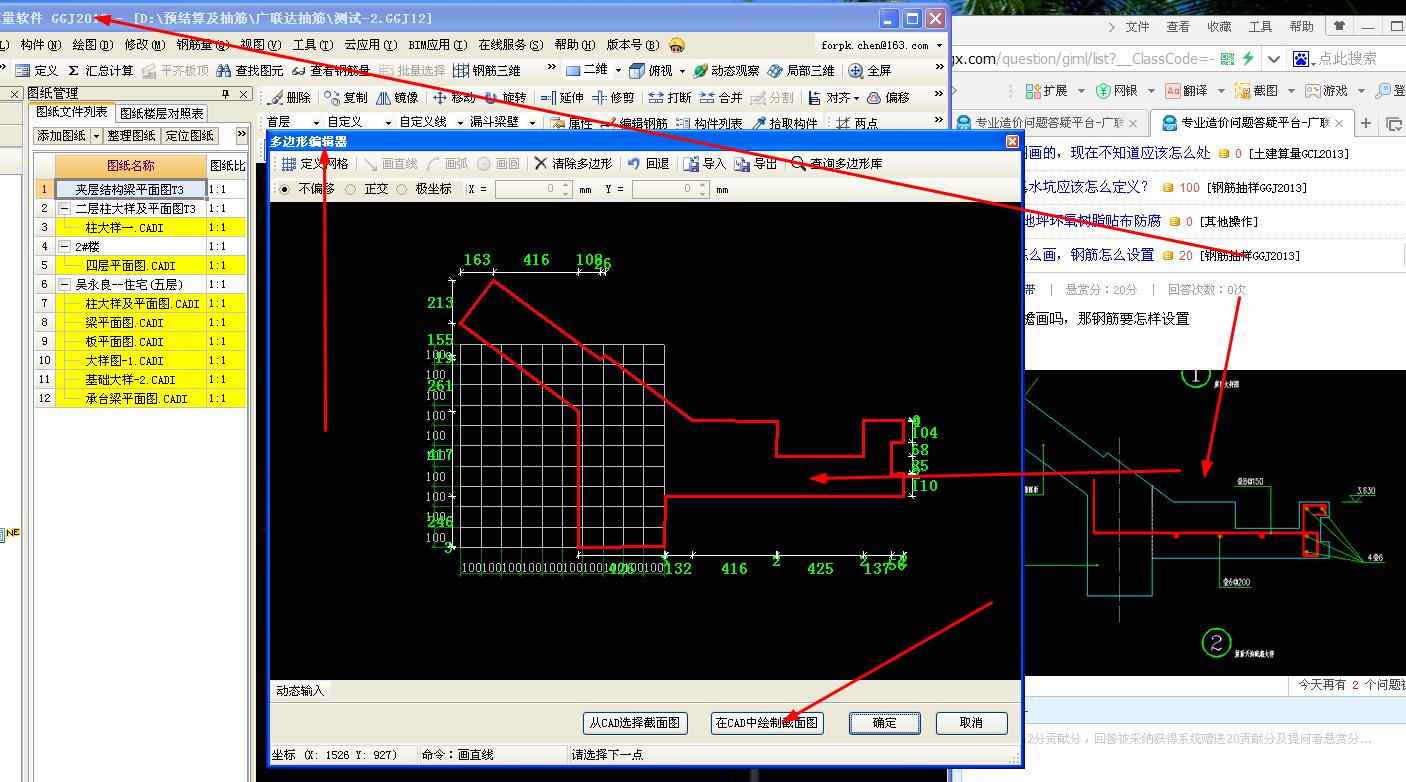The height and width of the screenshot is (782, 1406).
Task: Select the 画弧 draw arc tool
Action: coord(448,163)
